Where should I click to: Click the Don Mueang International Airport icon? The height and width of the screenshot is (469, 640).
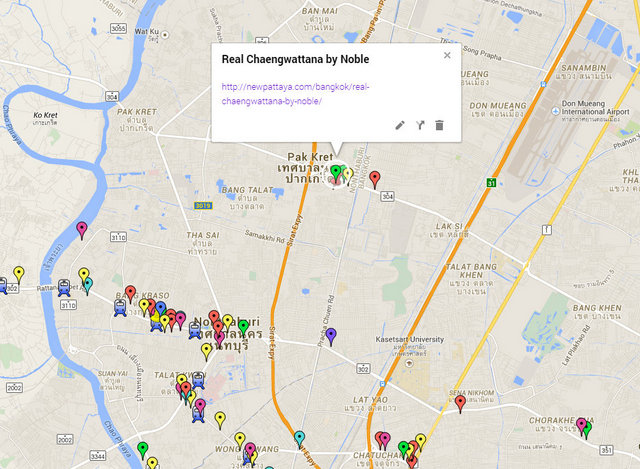pyautogui.click(x=555, y=111)
